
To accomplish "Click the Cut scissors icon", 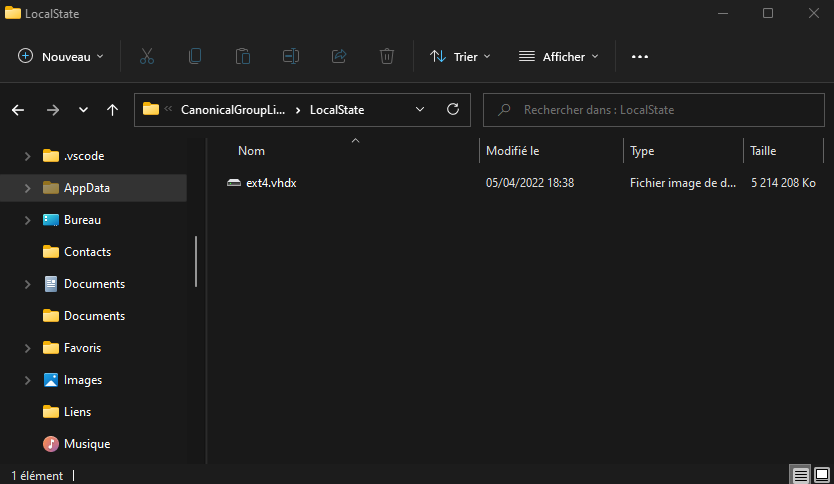I will coord(147,56).
